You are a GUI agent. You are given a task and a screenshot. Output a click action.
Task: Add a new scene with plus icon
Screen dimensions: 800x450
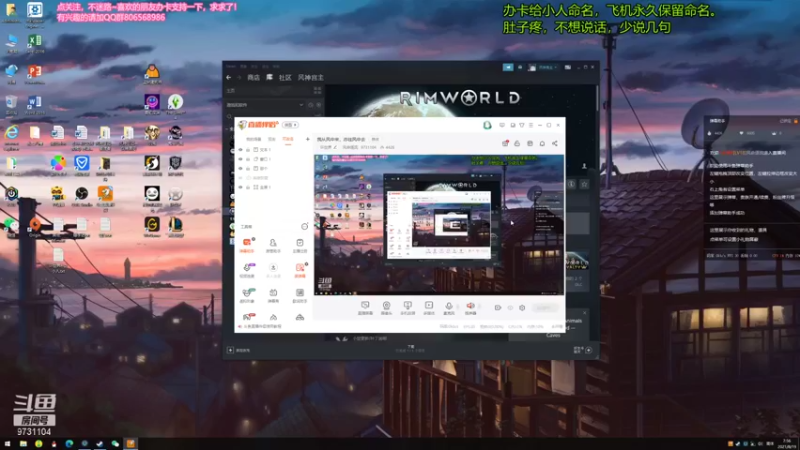coord(308,139)
